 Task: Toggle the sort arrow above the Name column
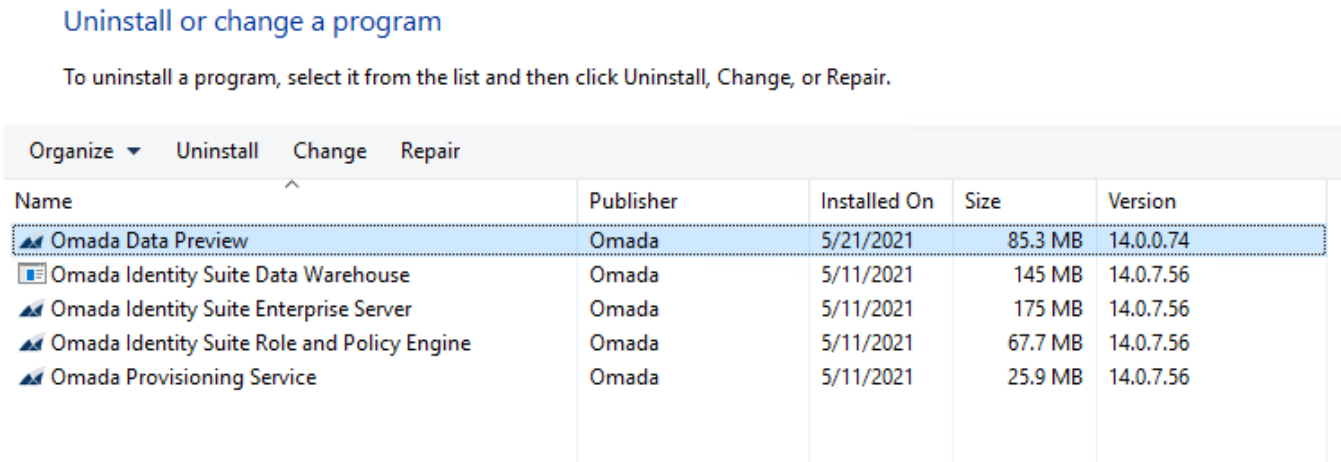click(292, 184)
